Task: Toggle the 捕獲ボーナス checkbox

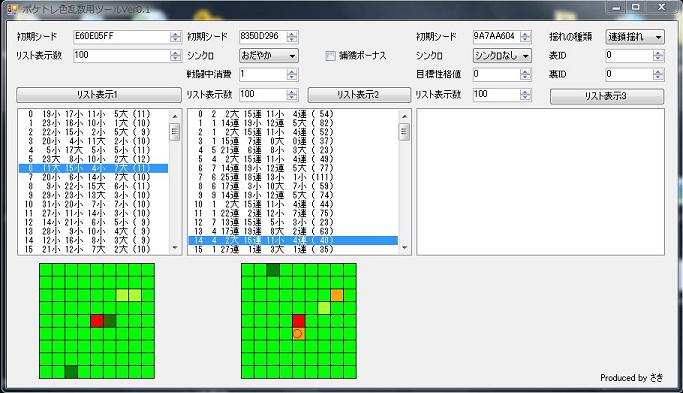Action: pos(331,56)
